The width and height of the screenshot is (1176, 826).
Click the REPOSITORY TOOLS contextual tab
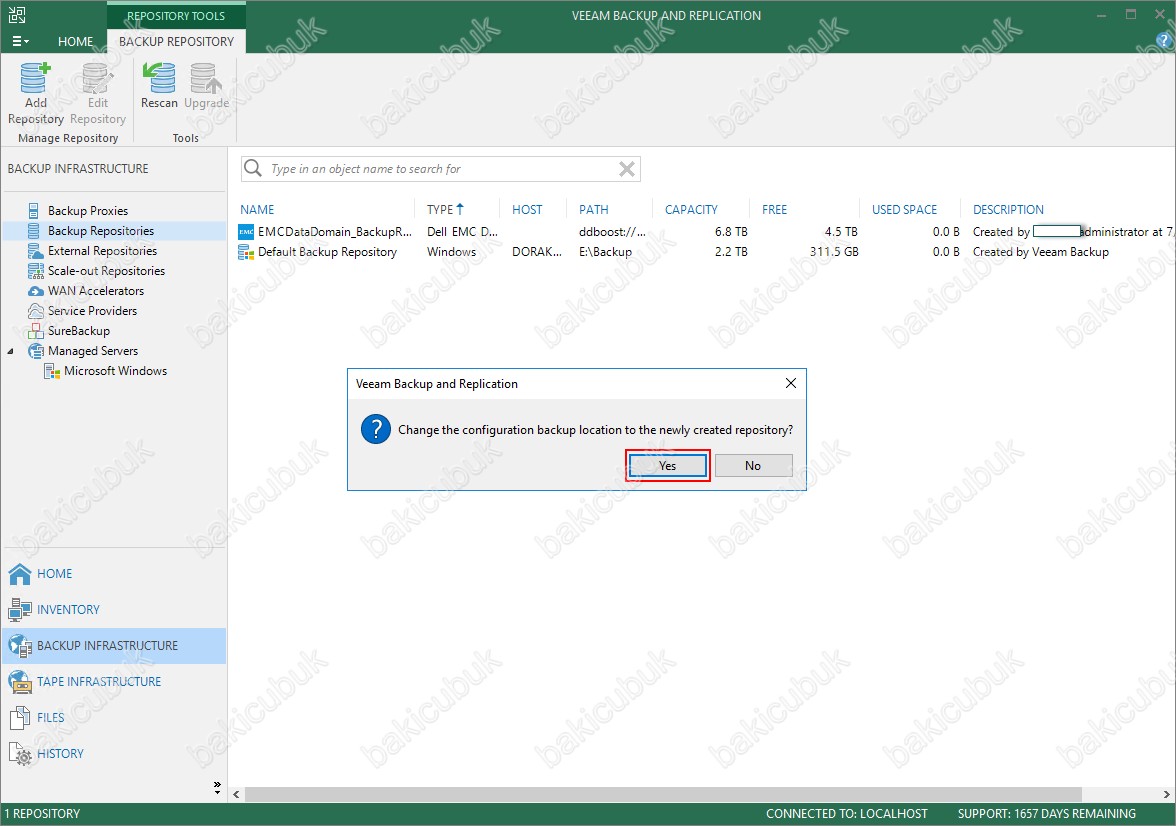click(x=176, y=15)
